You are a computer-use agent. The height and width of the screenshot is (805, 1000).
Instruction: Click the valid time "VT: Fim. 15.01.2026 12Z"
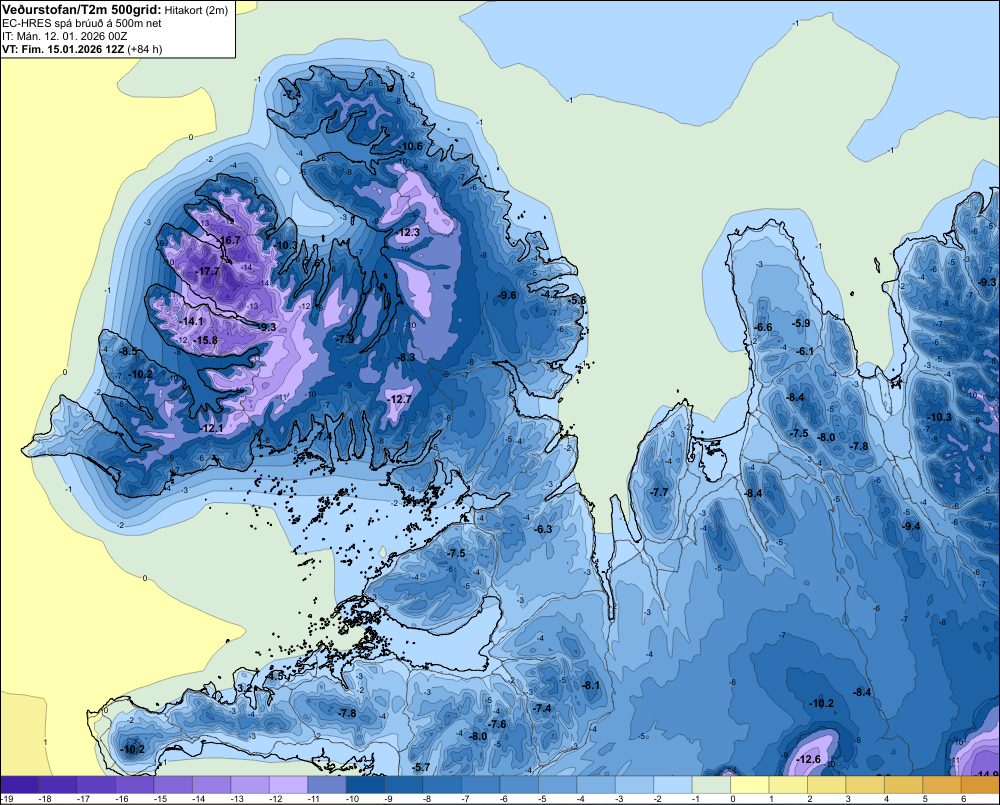coord(63,49)
